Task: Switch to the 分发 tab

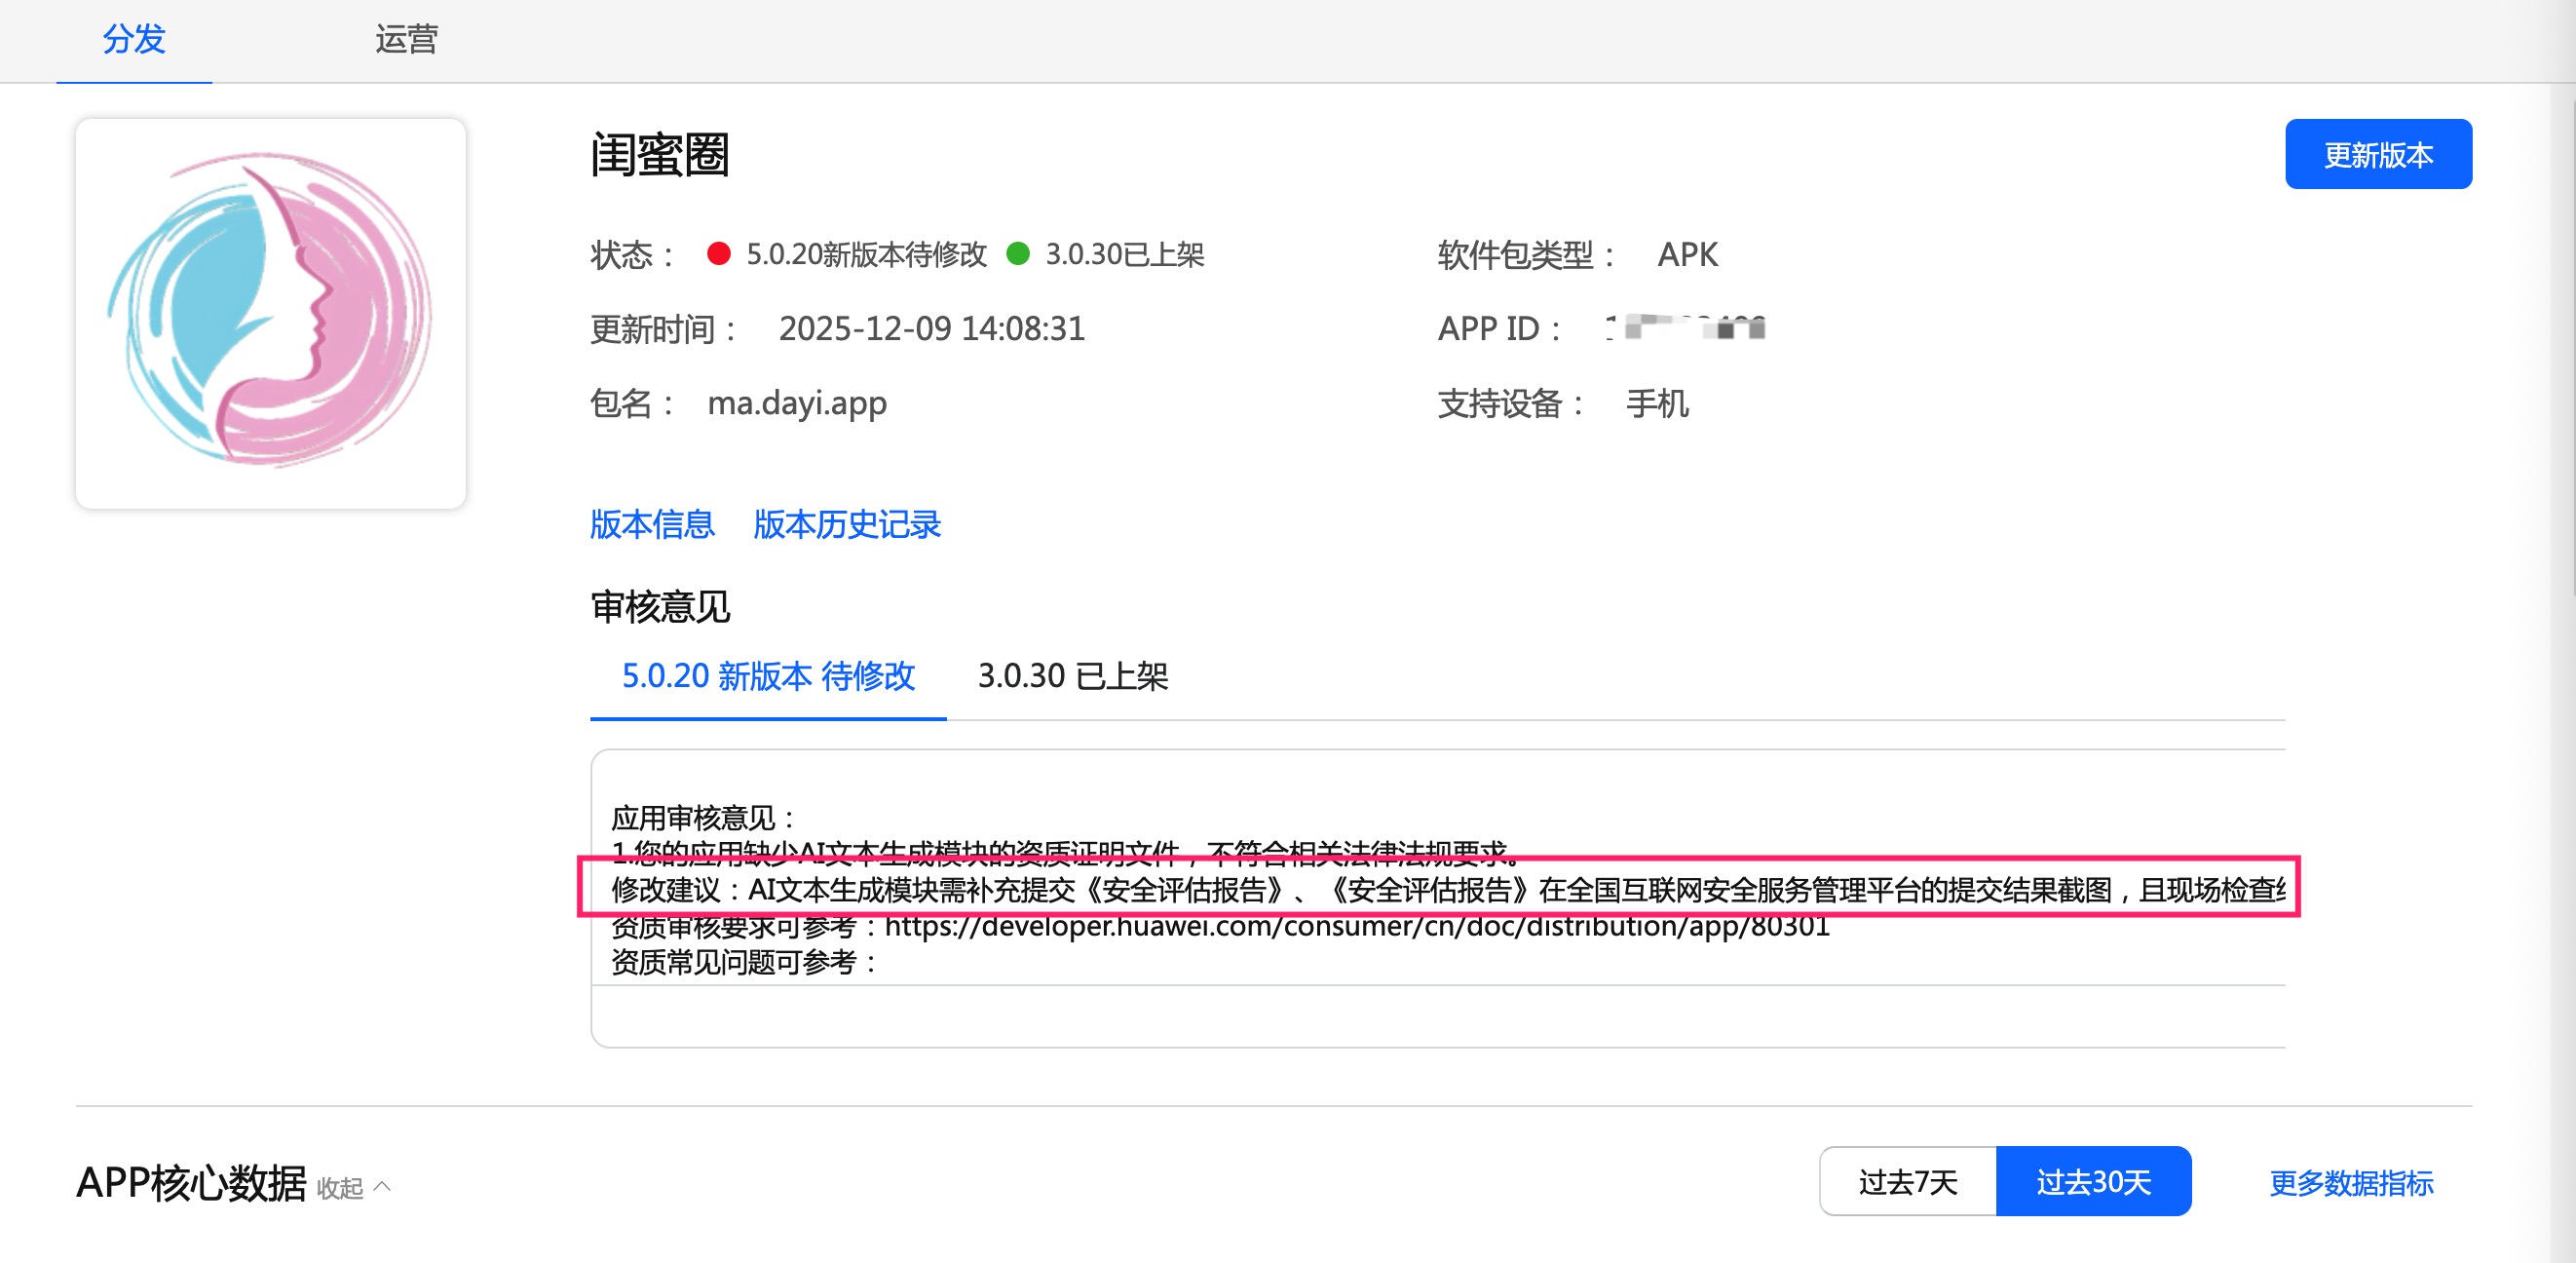Action: pos(134,40)
